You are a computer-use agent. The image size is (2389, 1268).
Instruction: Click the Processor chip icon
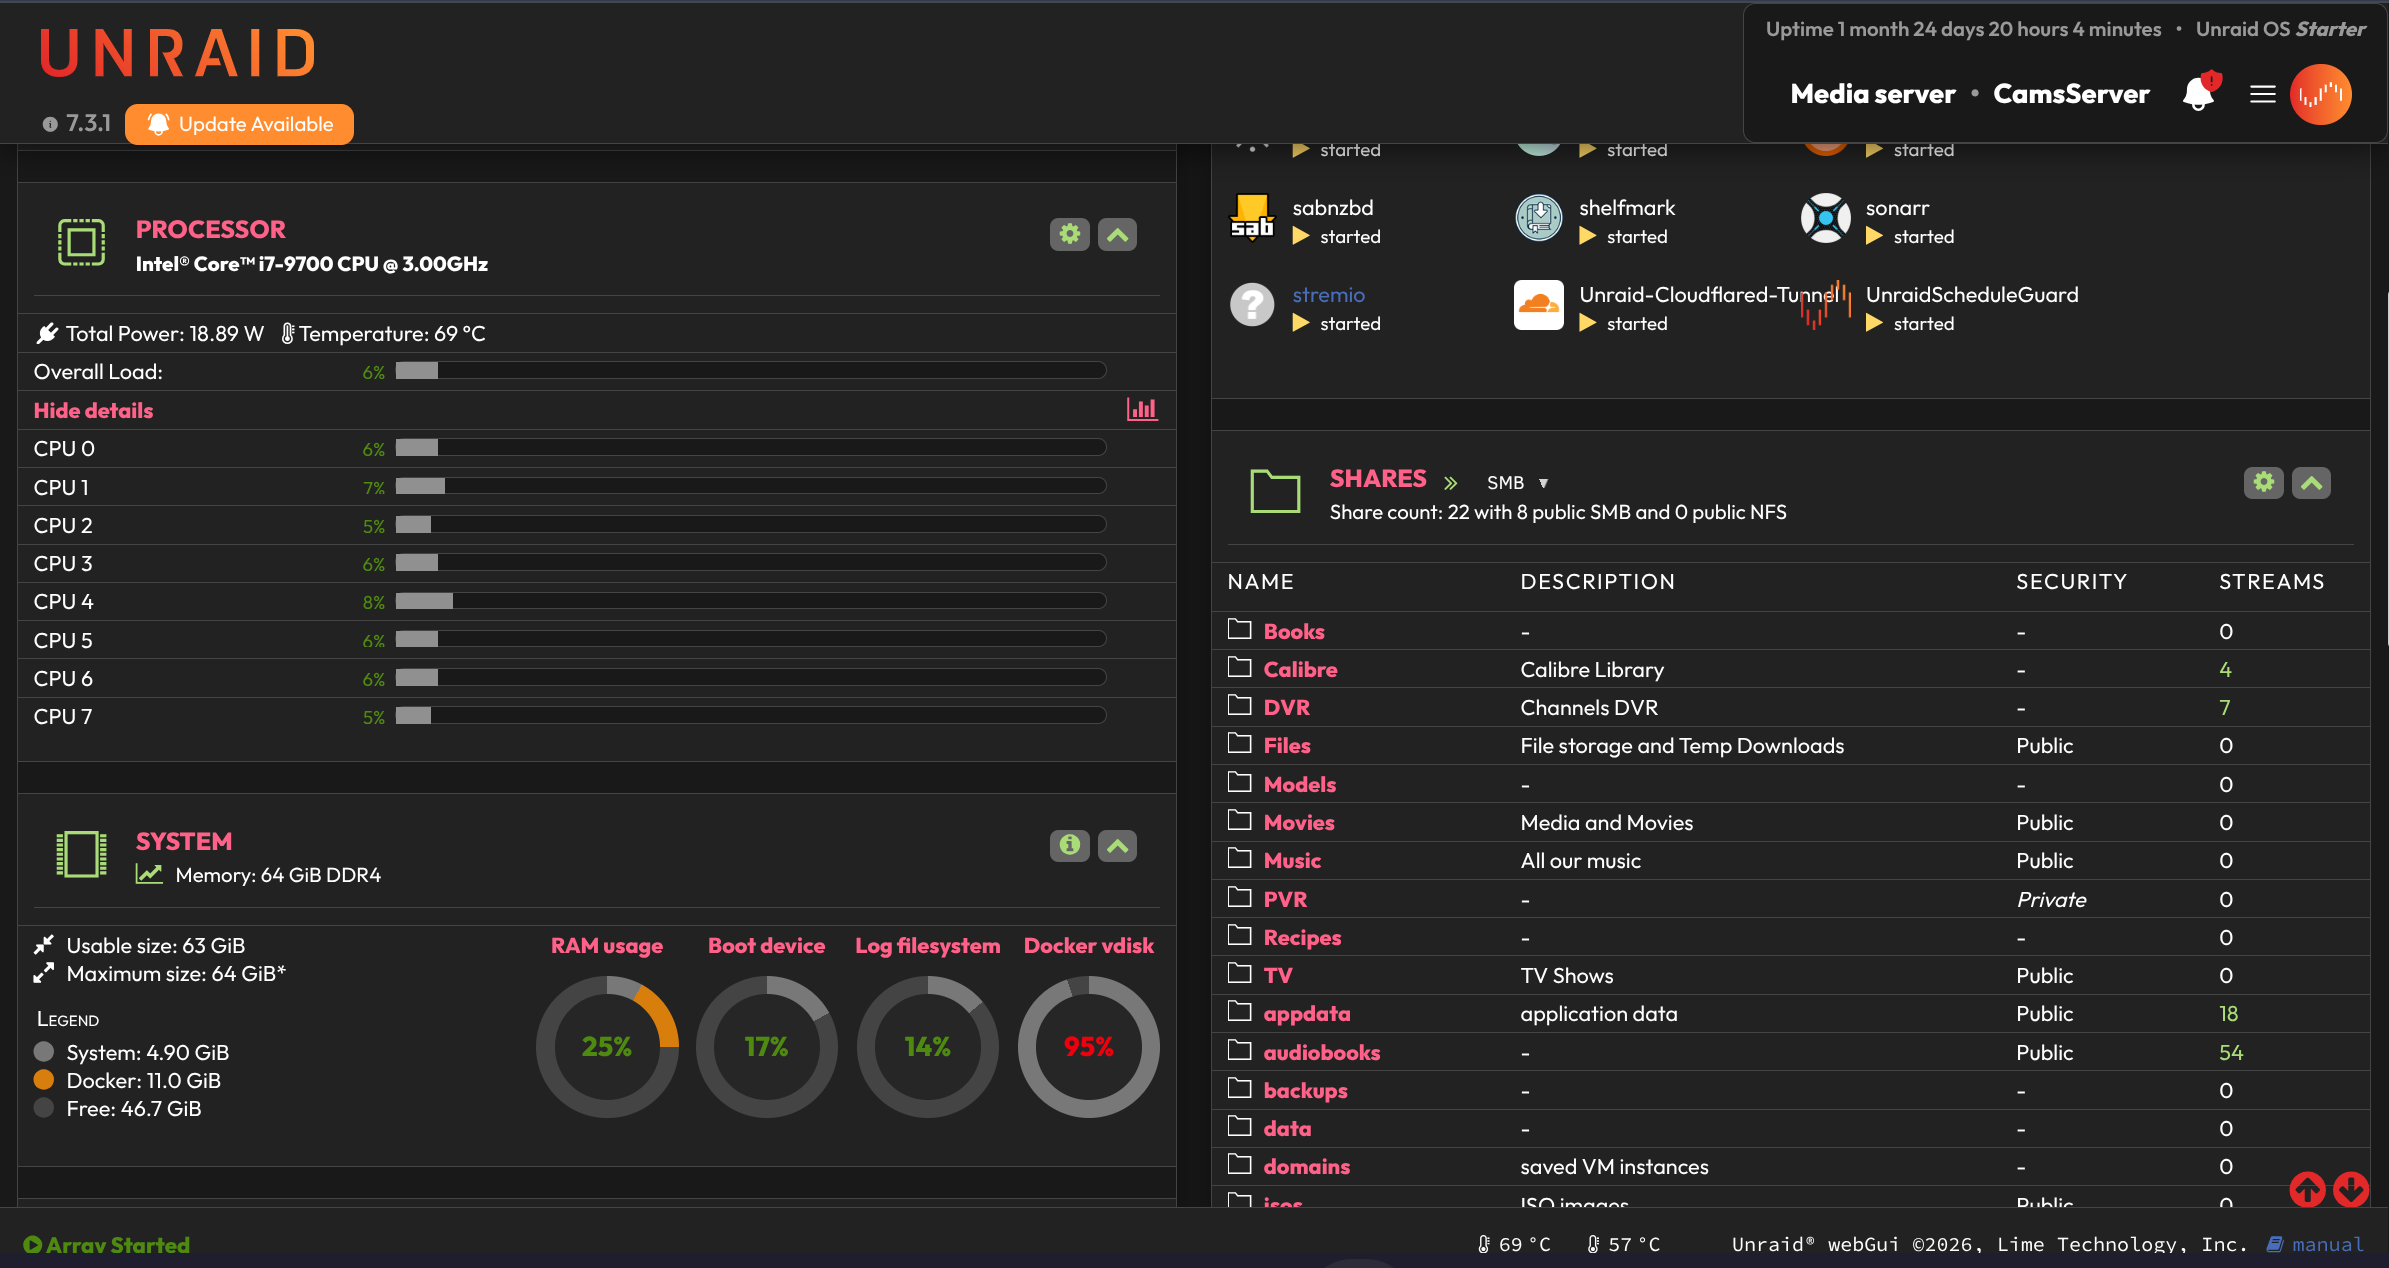[81, 242]
